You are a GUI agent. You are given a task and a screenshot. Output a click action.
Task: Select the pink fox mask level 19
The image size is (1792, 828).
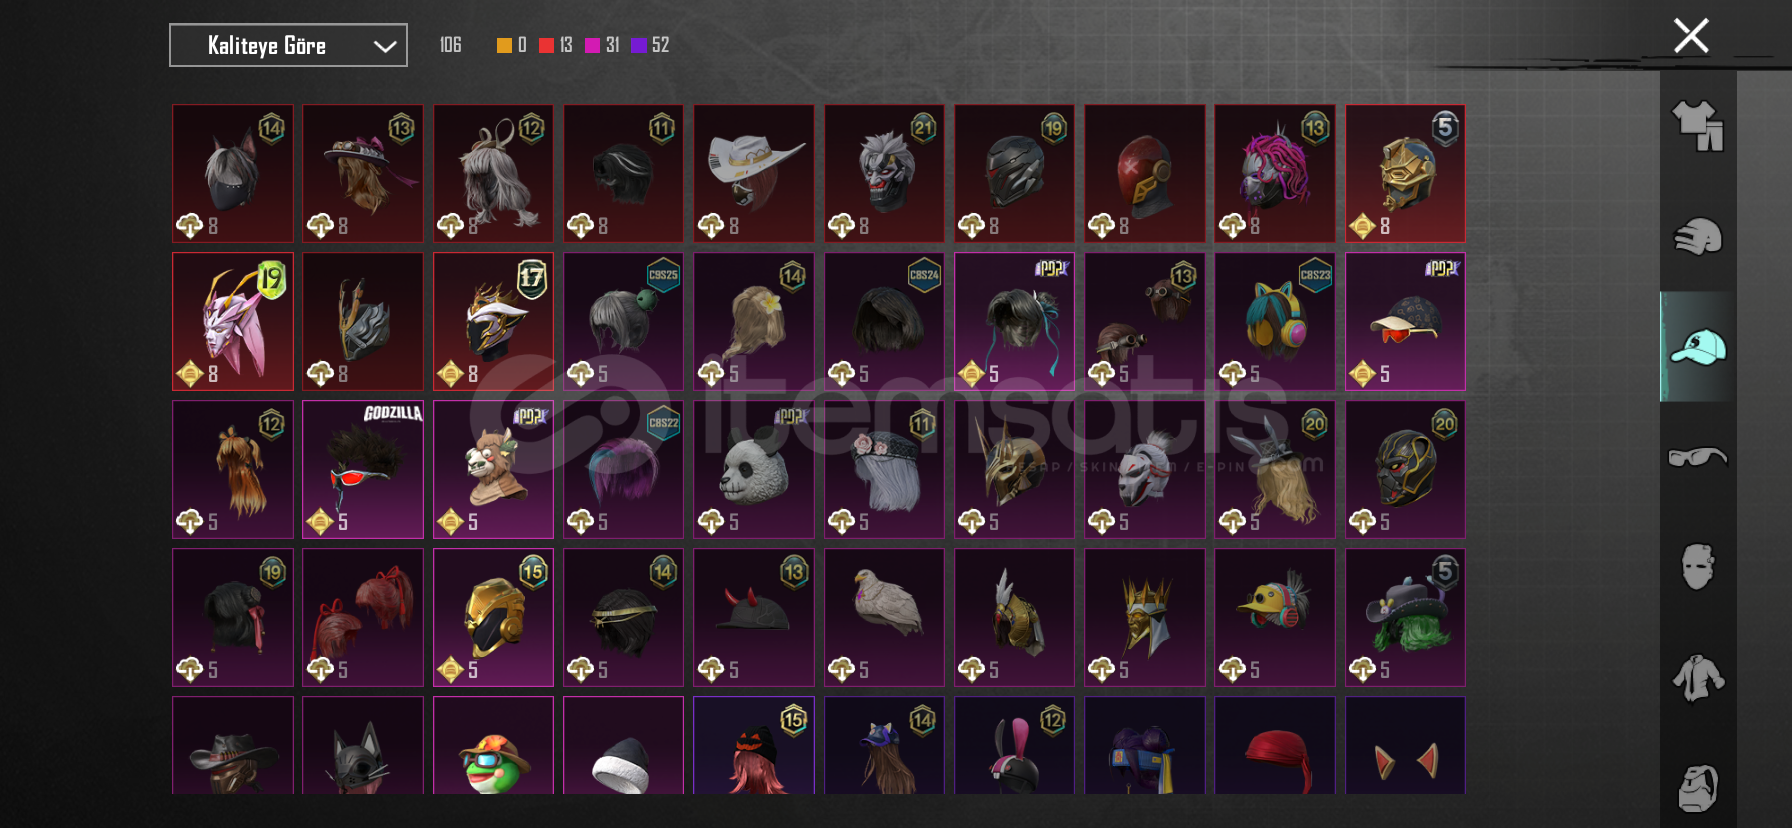coord(233,321)
